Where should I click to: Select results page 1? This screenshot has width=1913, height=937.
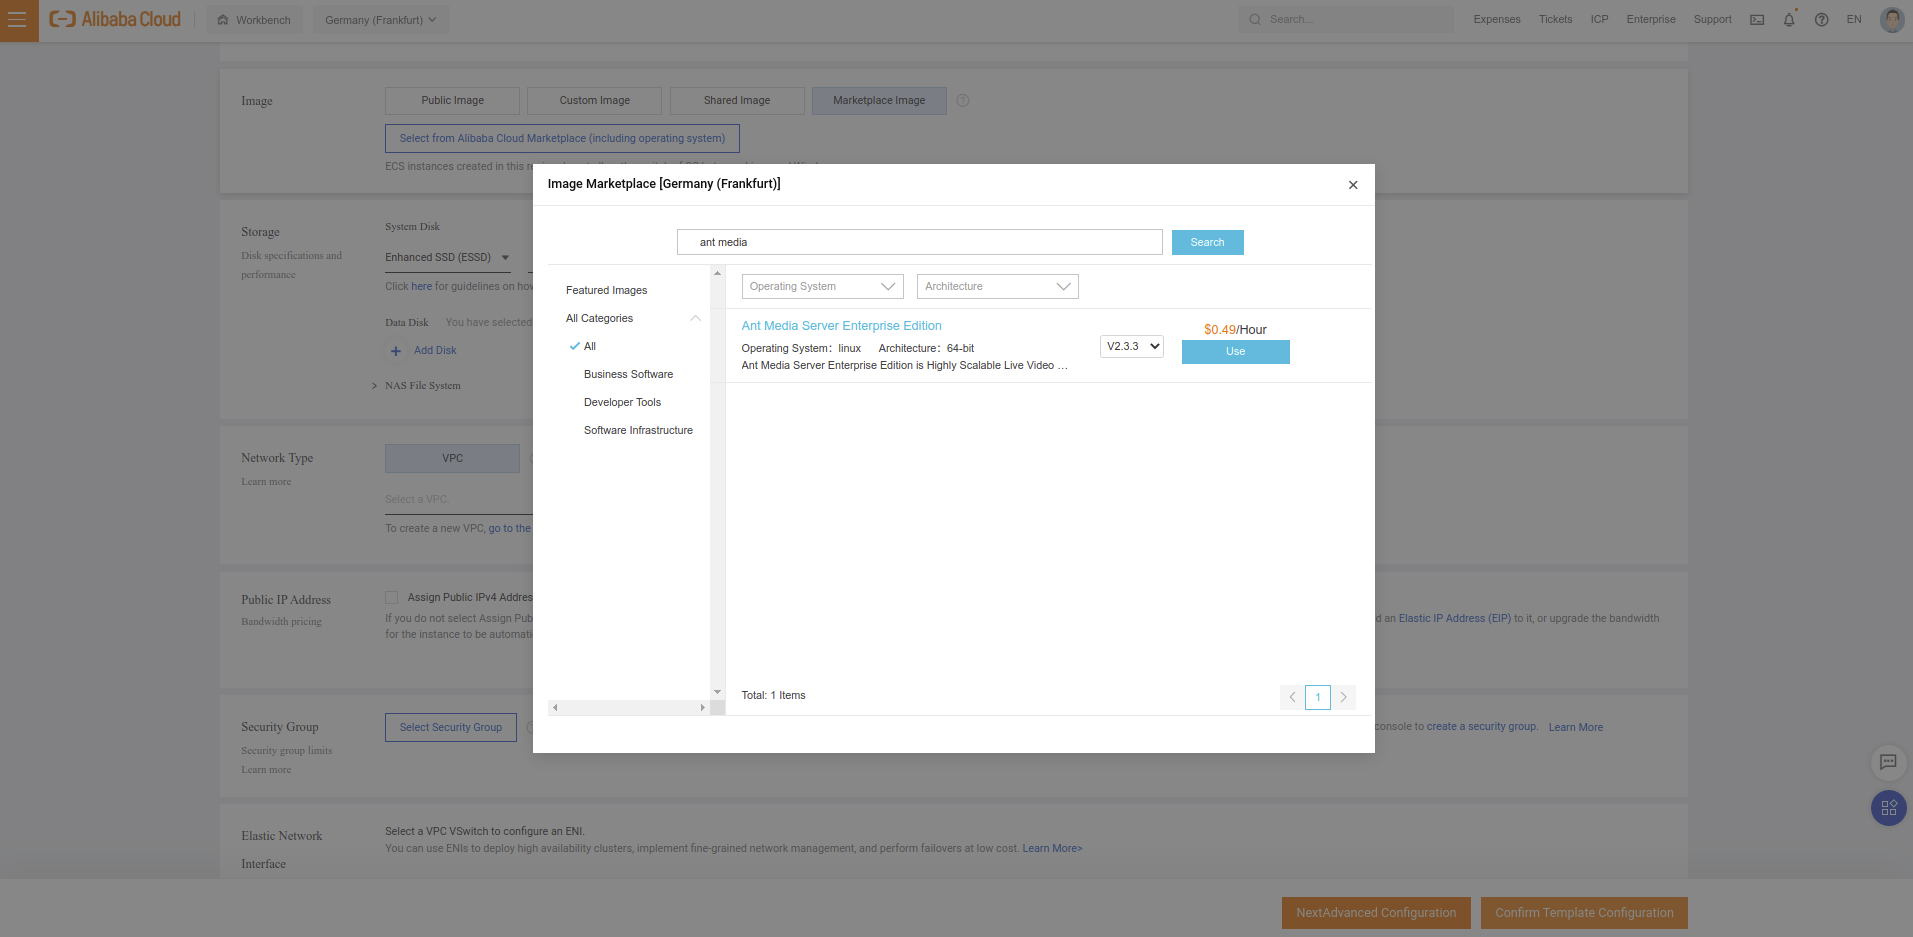tap(1318, 697)
